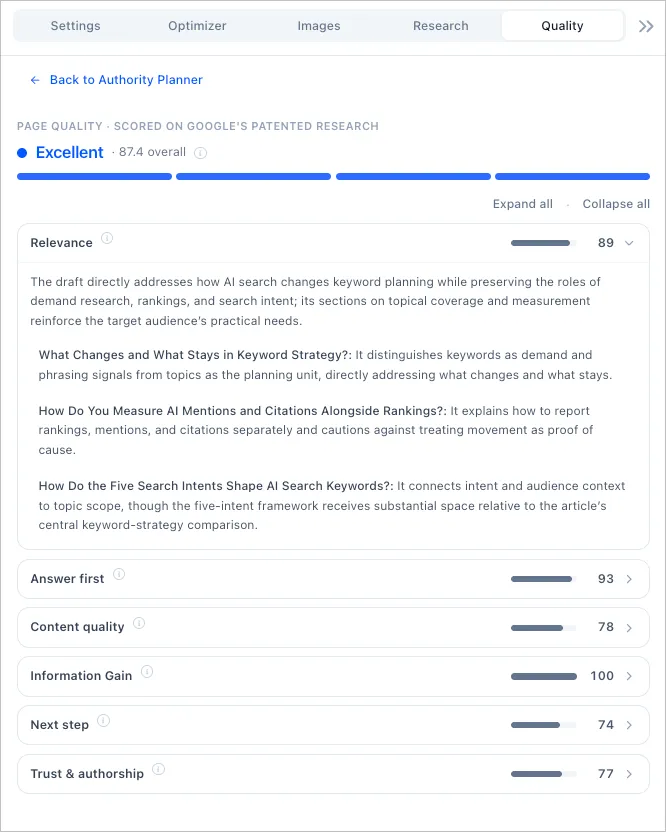Go to the Research tab
Image resolution: width=666 pixels, height=832 pixels.
coord(440,25)
